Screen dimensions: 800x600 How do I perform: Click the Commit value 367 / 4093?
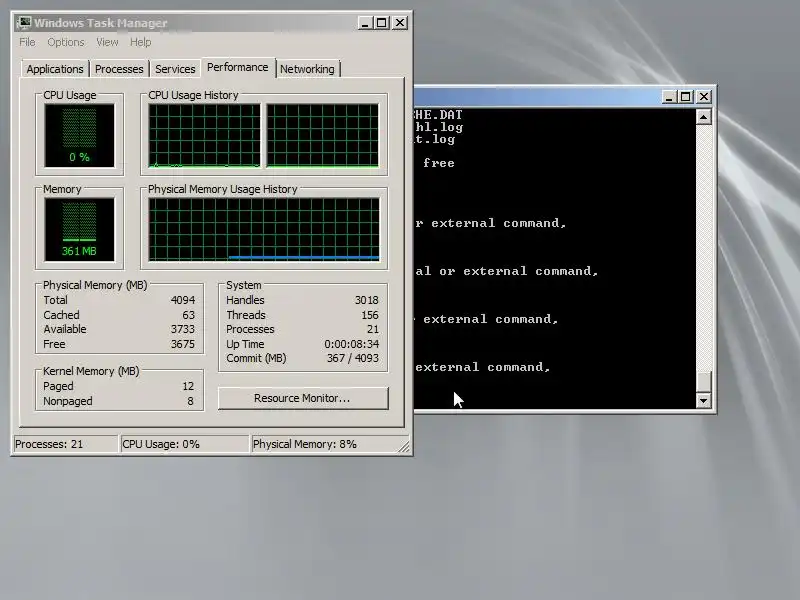tap(353, 358)
